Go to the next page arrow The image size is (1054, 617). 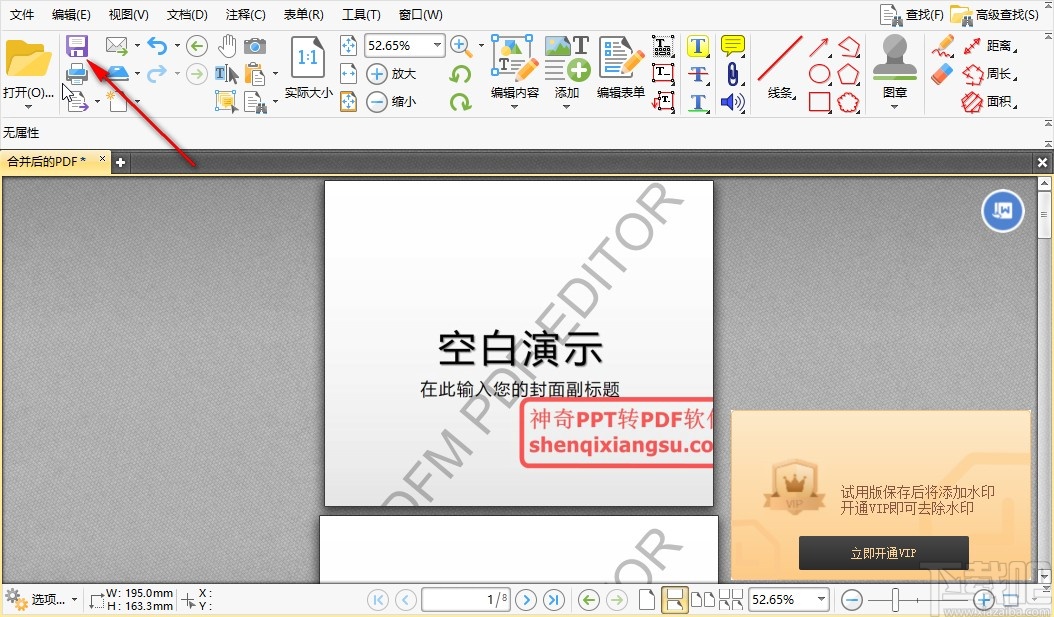coord(526,599)
